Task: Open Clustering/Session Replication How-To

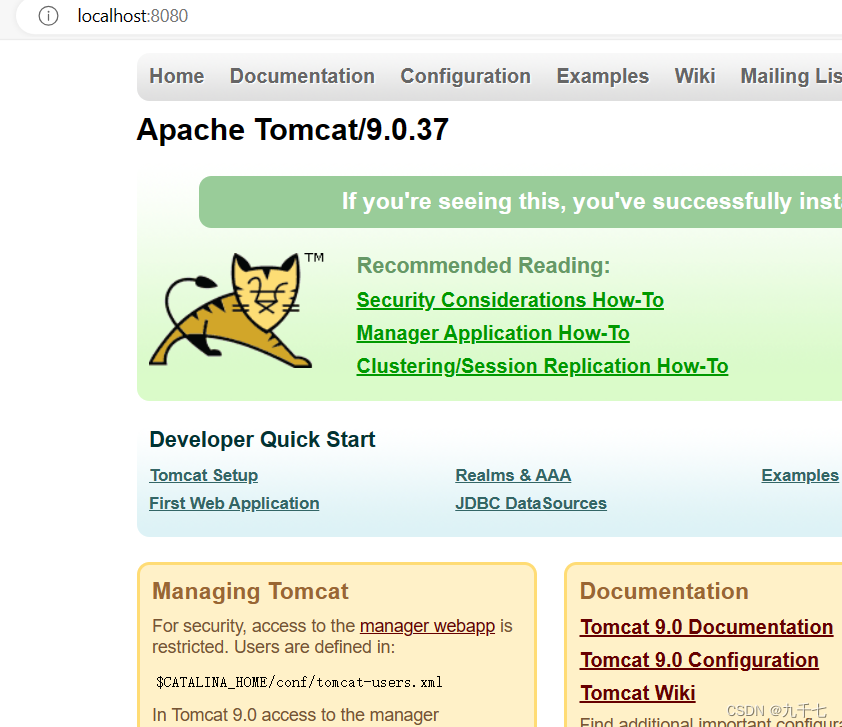Action: (x=542, y=365)
